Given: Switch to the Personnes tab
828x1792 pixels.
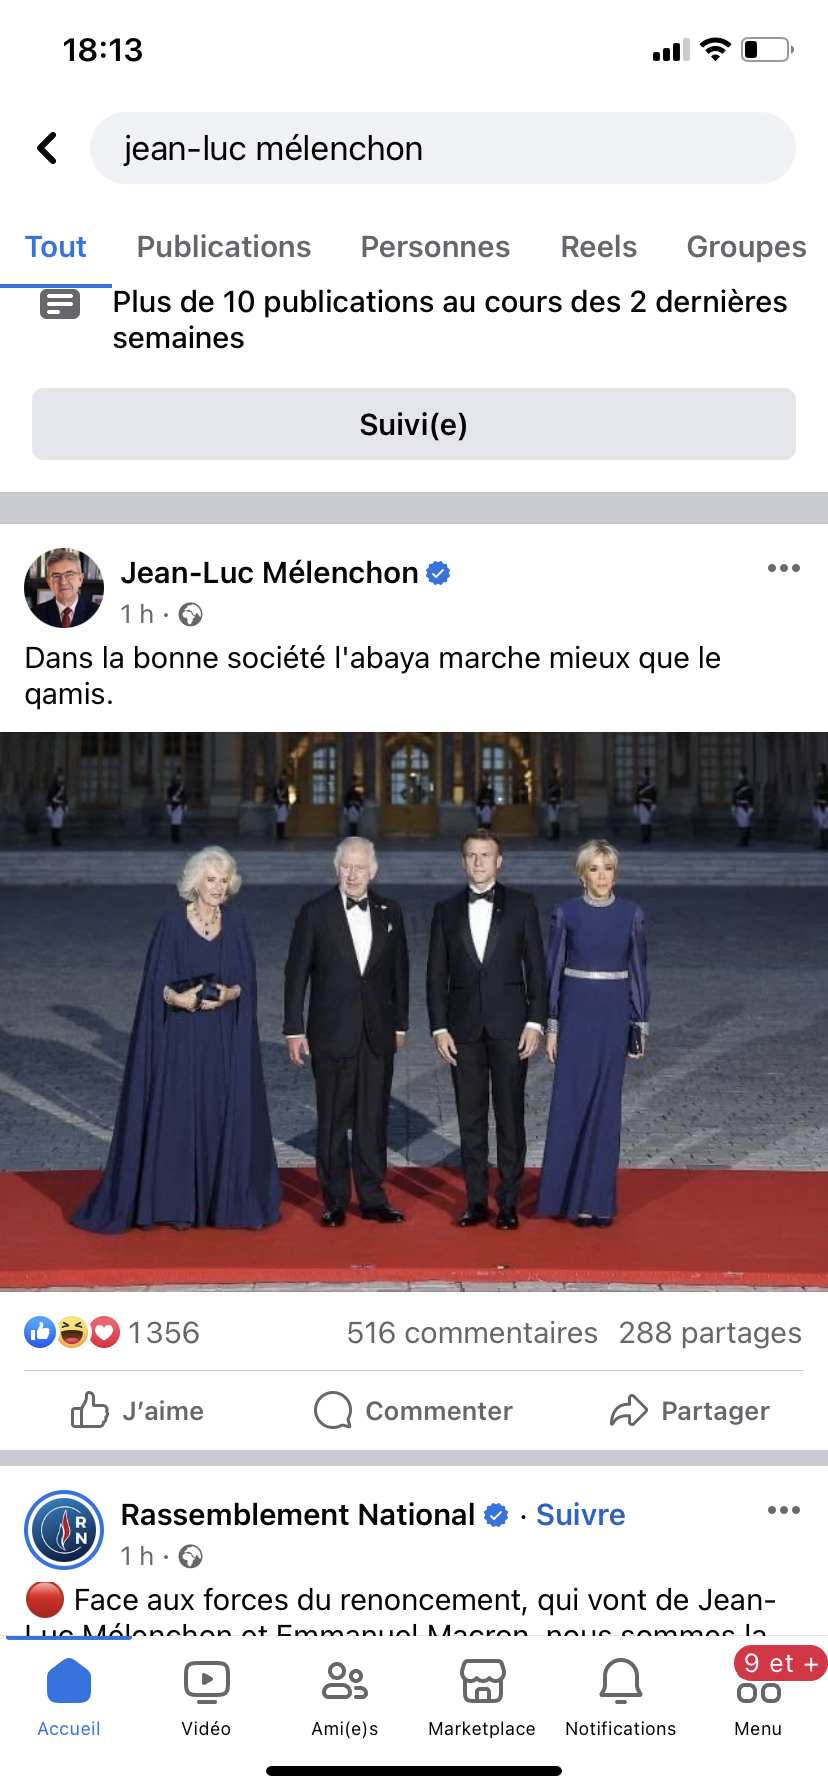Looking at the screenshot, I should pos(435,247).
